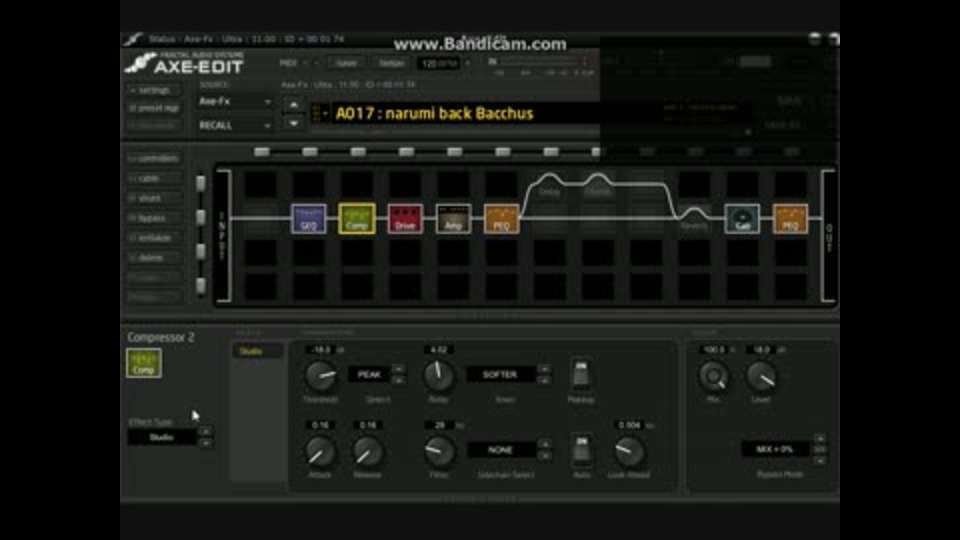
Task: Select Studio in the type list
Action: click(257, 351)
